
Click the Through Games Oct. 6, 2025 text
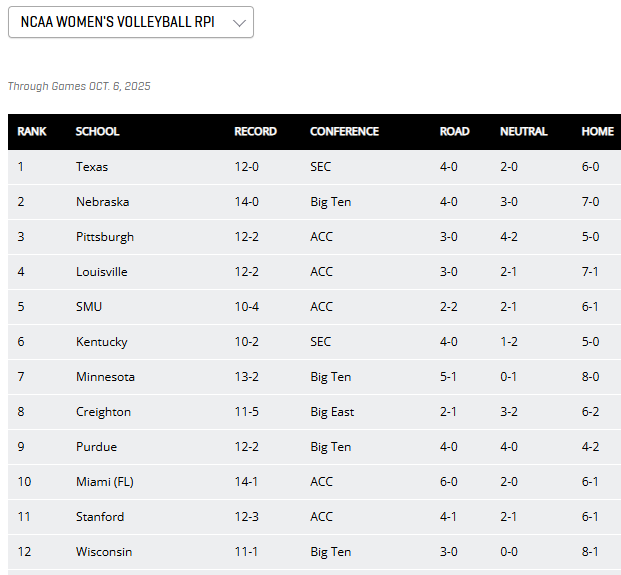79,87
